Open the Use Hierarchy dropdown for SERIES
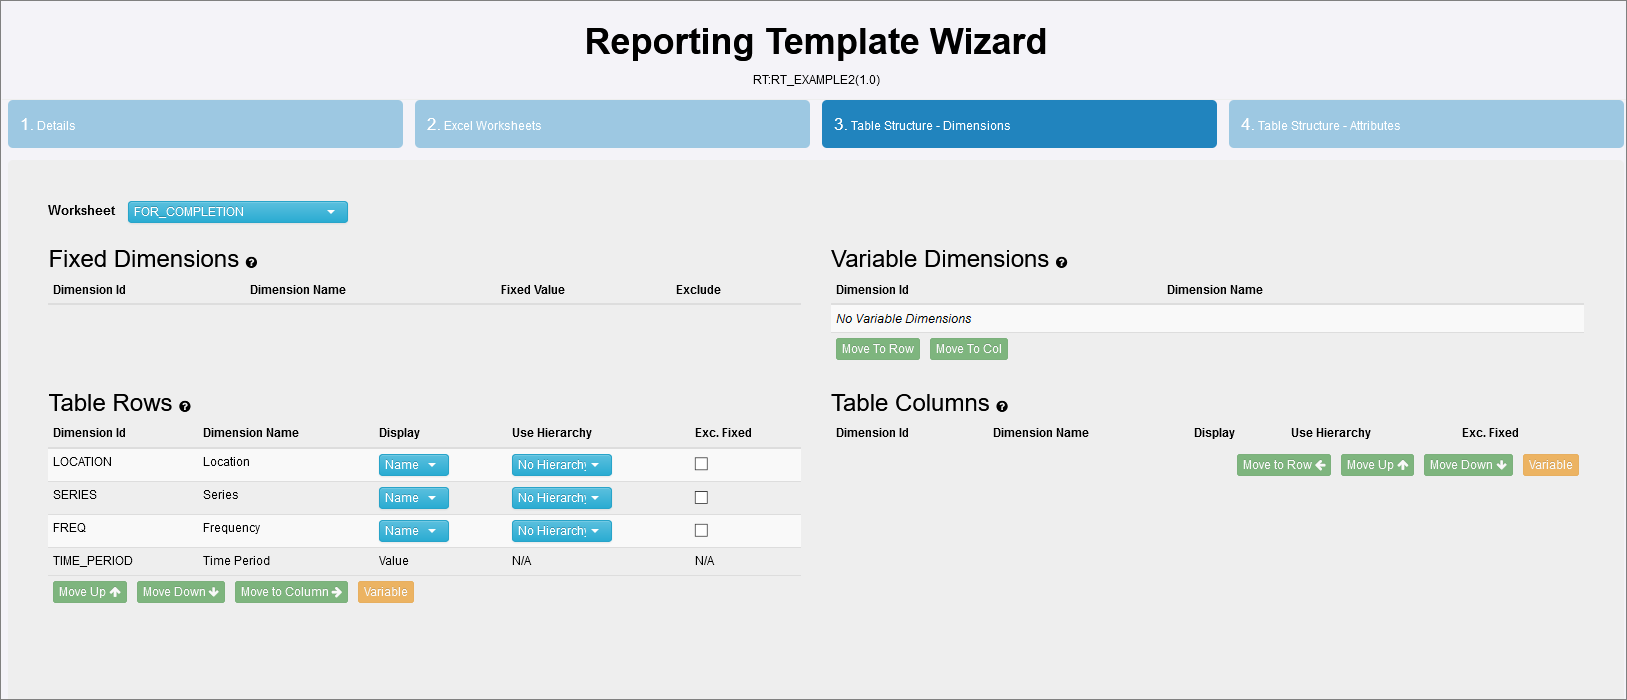1627x700 pixels. coord(561,498)
